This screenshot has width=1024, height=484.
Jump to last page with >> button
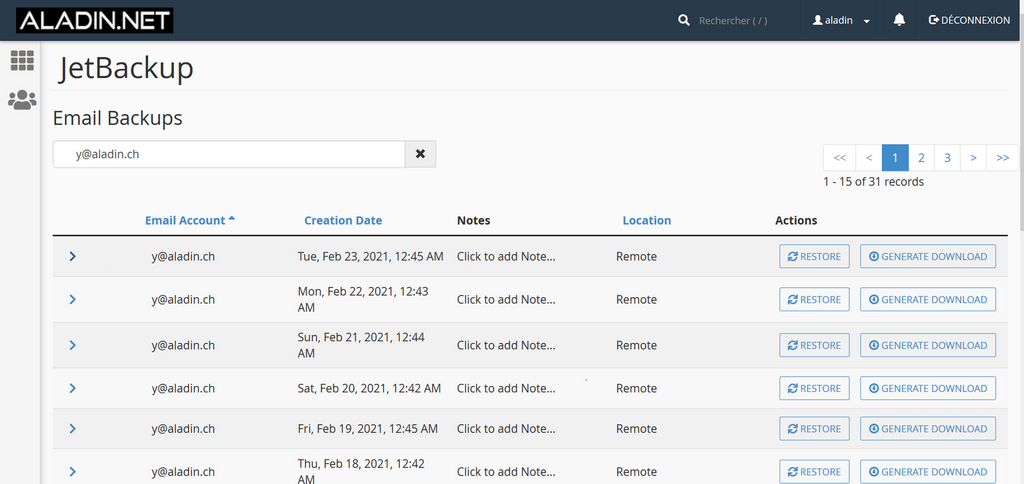tap(1002, 157)
